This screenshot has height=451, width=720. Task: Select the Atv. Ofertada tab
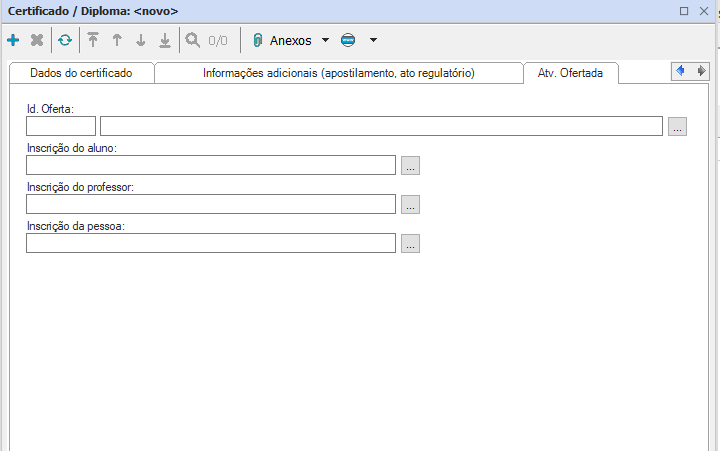click(x=570, y=73)
